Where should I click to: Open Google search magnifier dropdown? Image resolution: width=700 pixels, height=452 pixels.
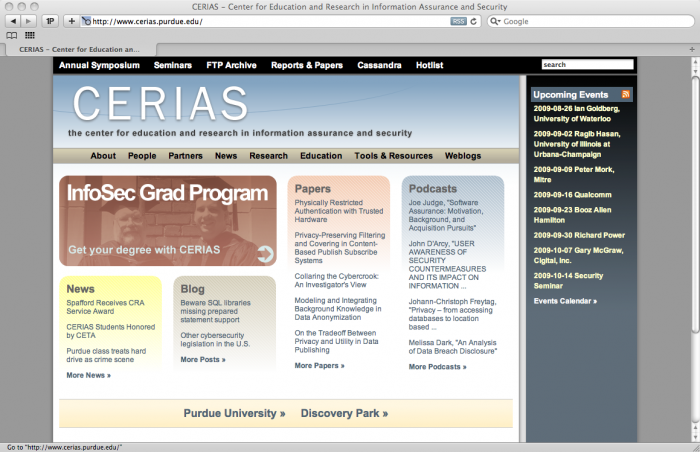495,21
